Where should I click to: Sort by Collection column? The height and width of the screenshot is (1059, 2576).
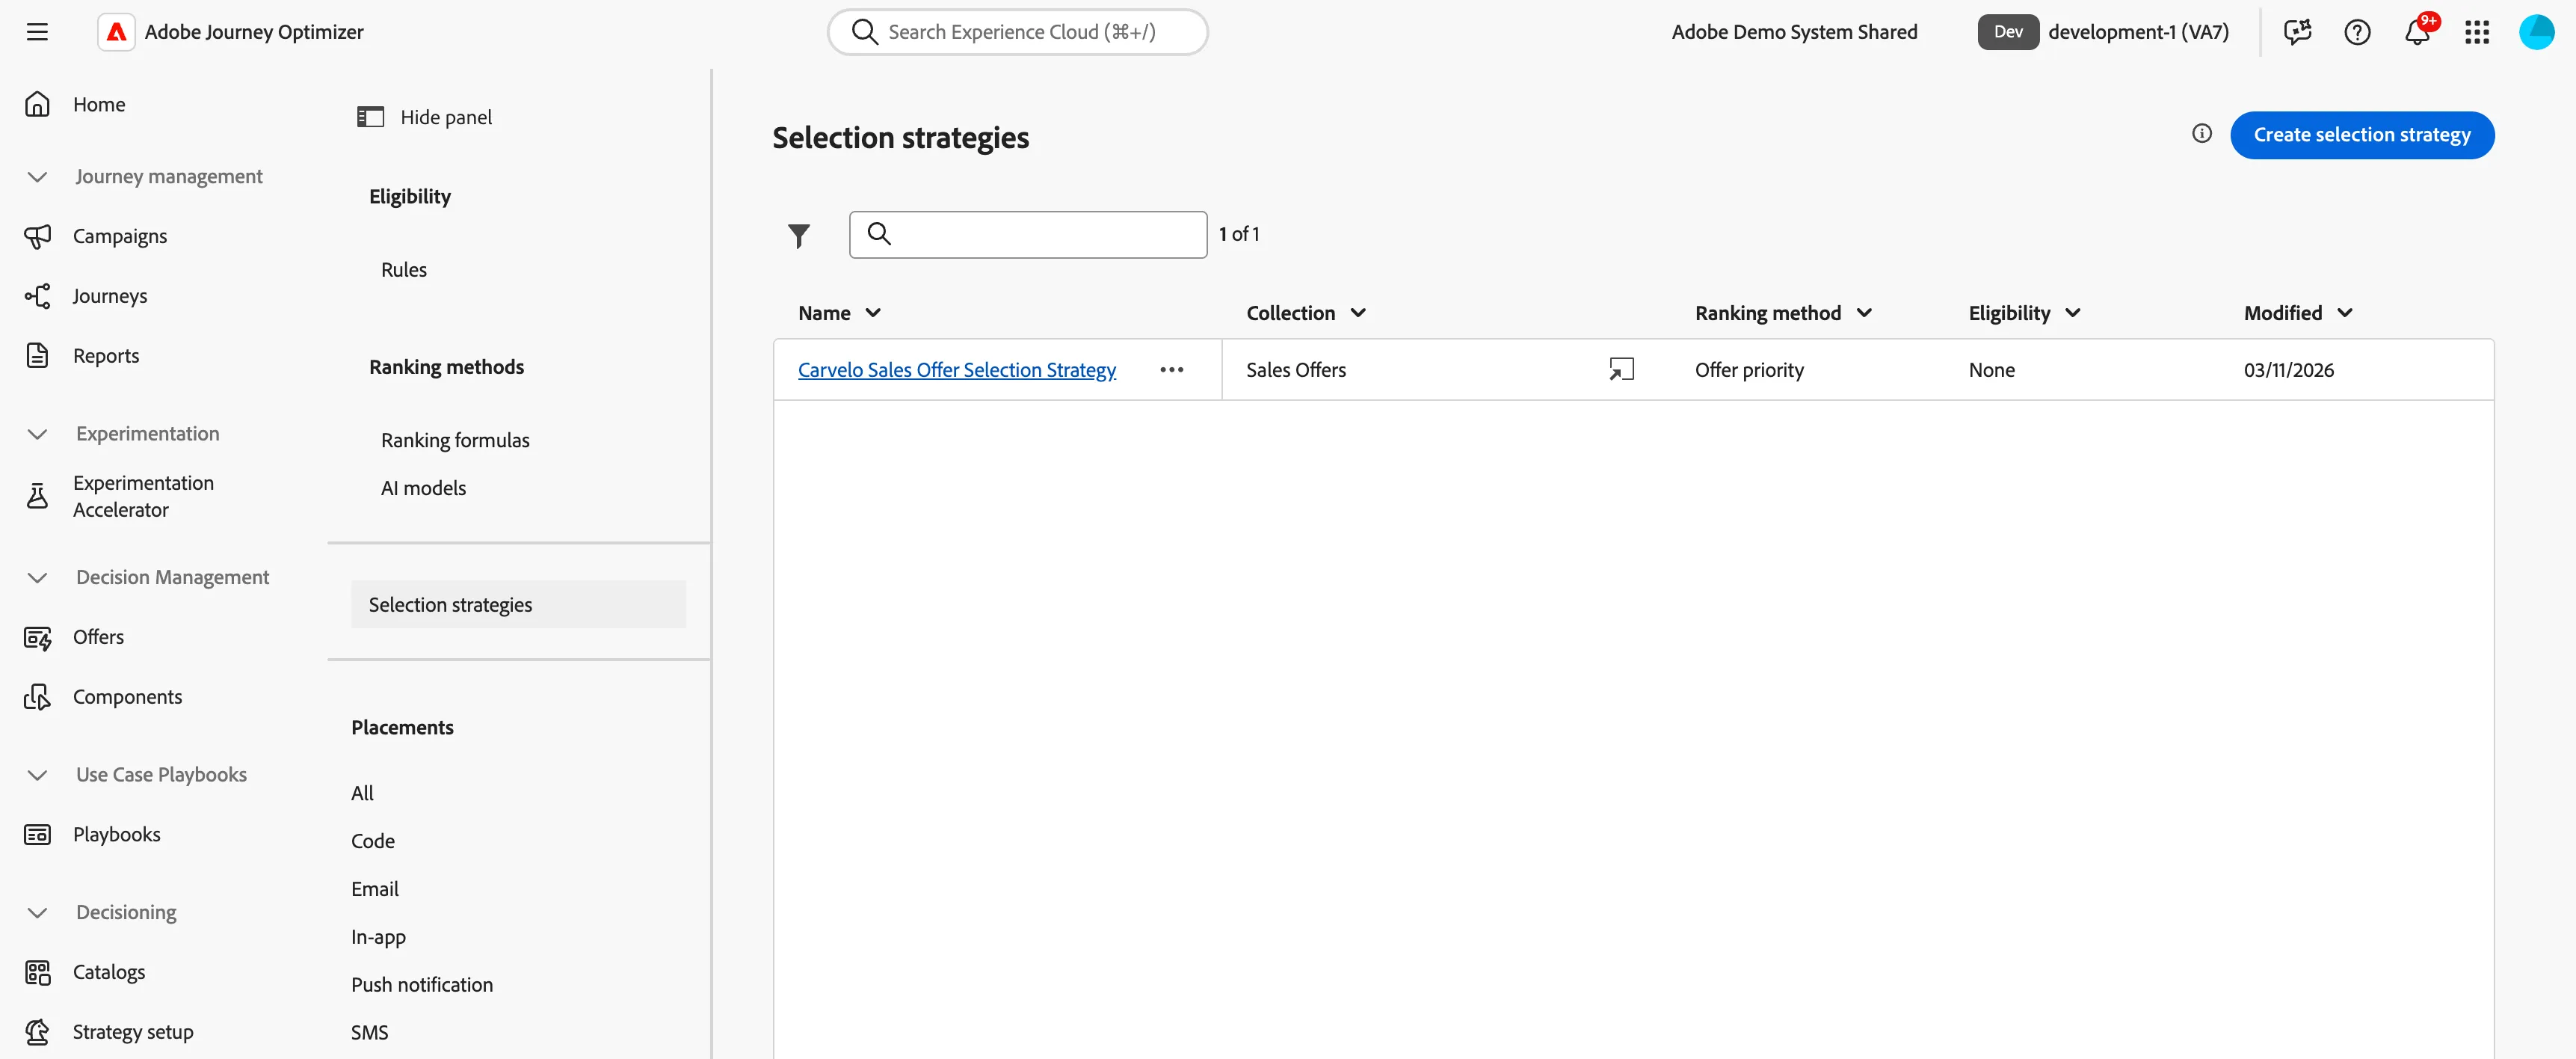tap(1305, 313)
